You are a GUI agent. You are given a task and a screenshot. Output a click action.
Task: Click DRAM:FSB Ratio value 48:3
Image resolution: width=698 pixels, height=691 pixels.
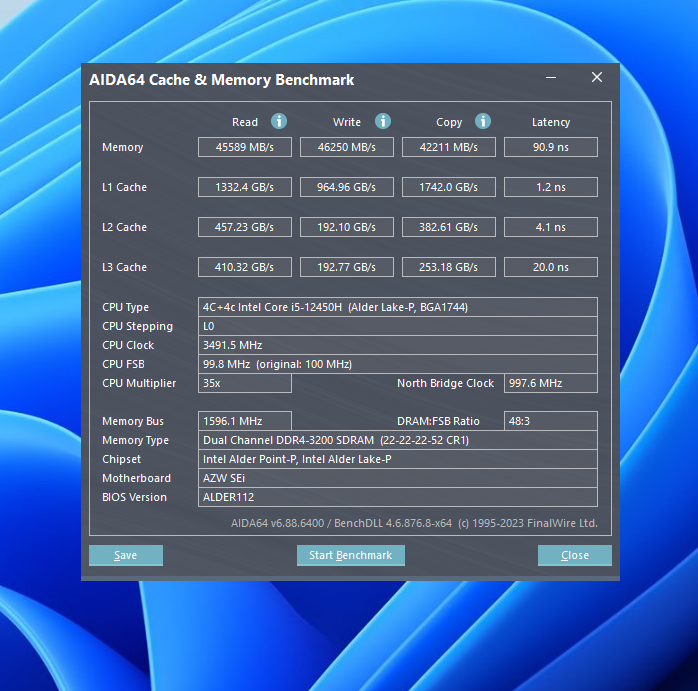(x=551, y=421)
